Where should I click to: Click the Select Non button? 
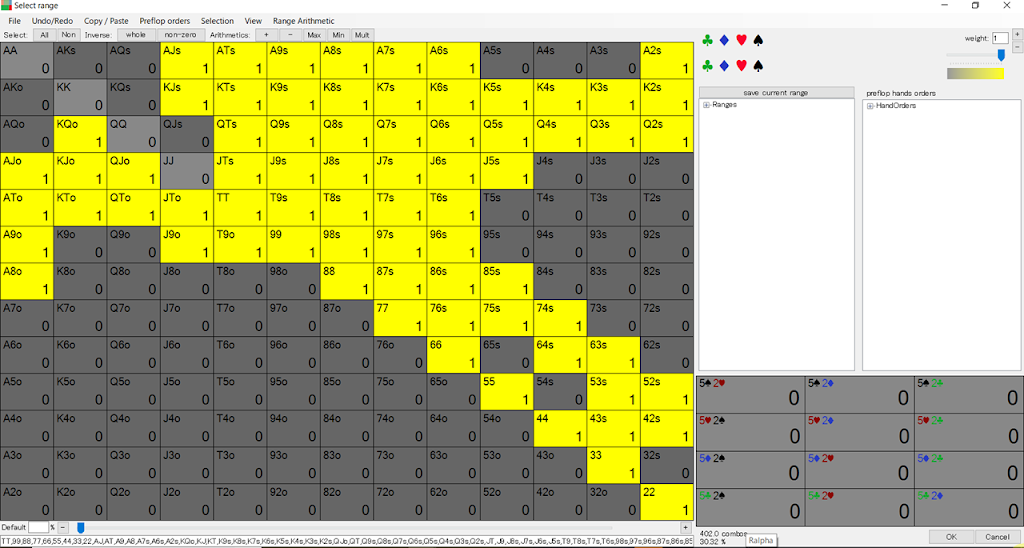(x=68, y=35)
